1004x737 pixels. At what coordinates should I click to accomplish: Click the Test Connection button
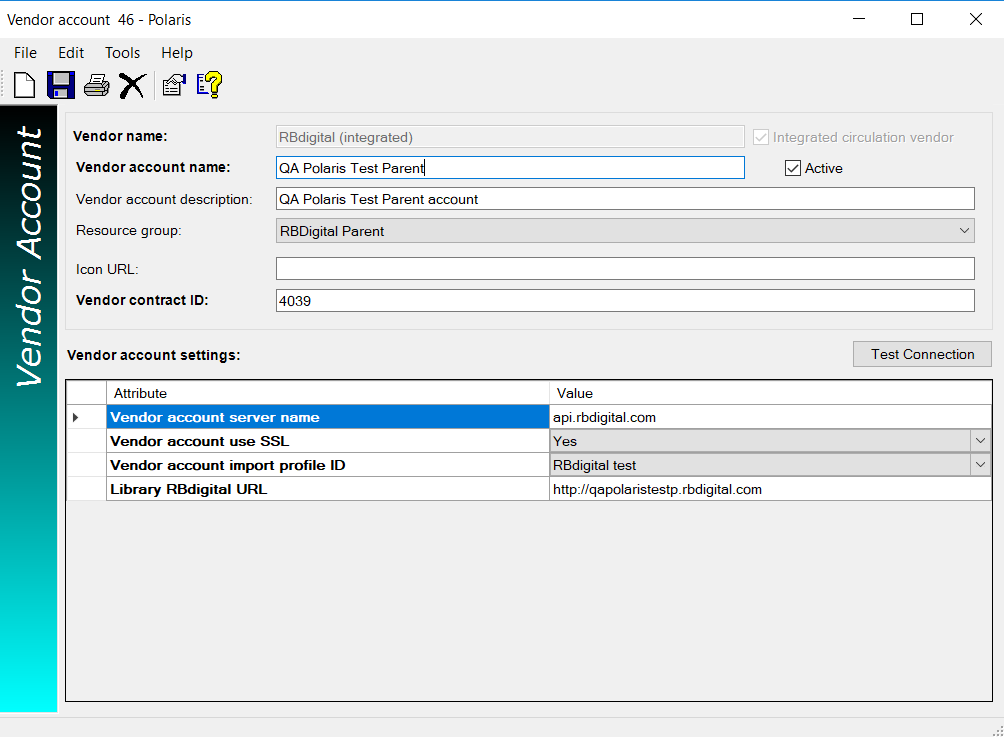[922, 354]
